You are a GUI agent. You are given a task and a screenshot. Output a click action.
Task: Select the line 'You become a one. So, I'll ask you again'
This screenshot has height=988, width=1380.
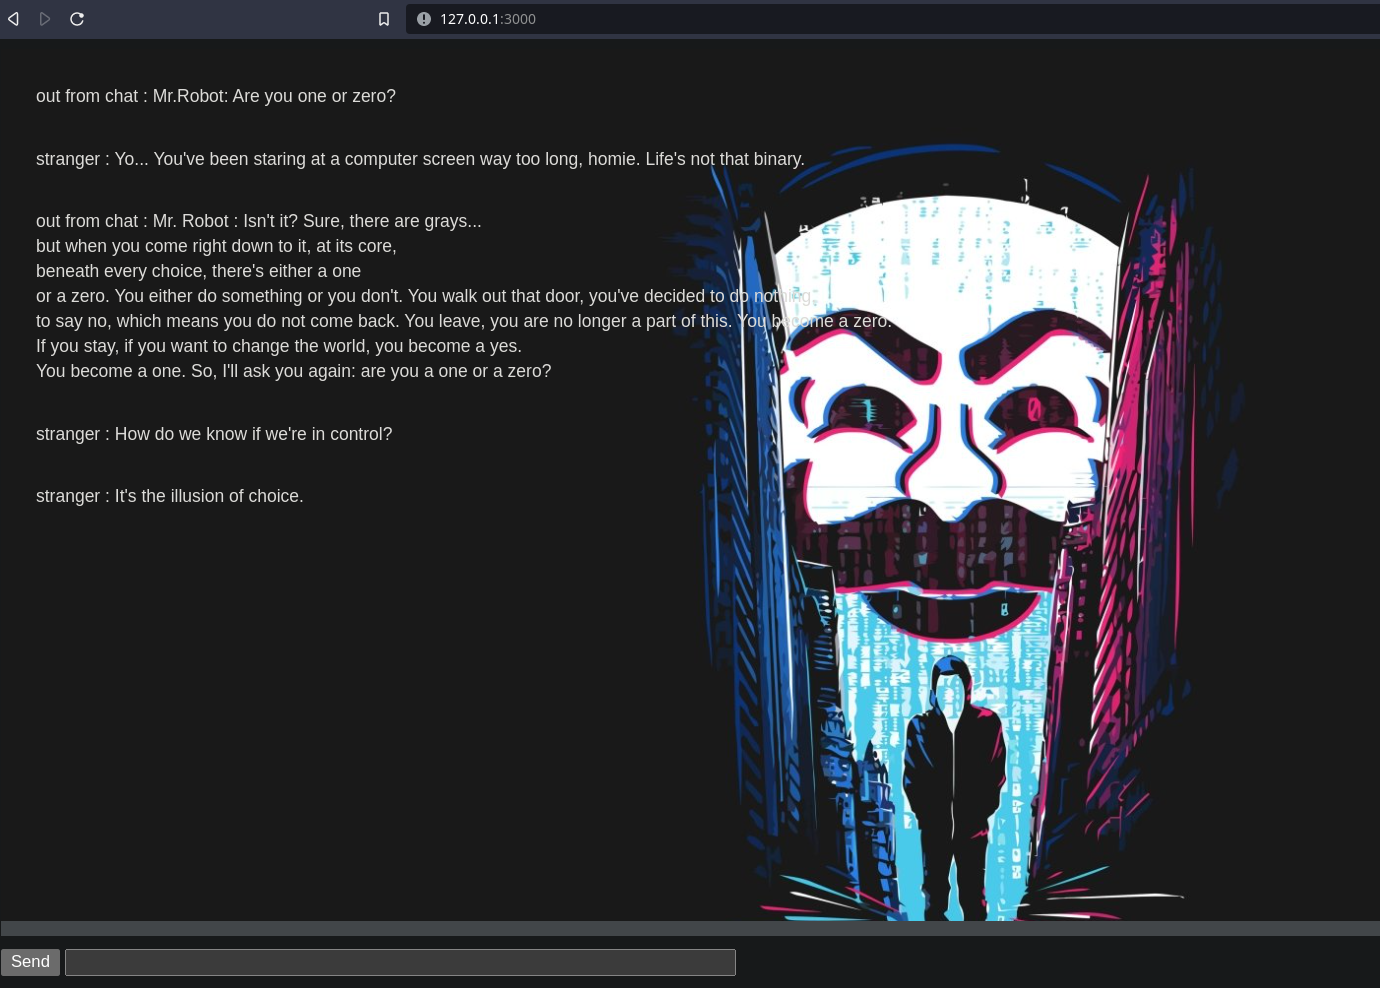293,371
